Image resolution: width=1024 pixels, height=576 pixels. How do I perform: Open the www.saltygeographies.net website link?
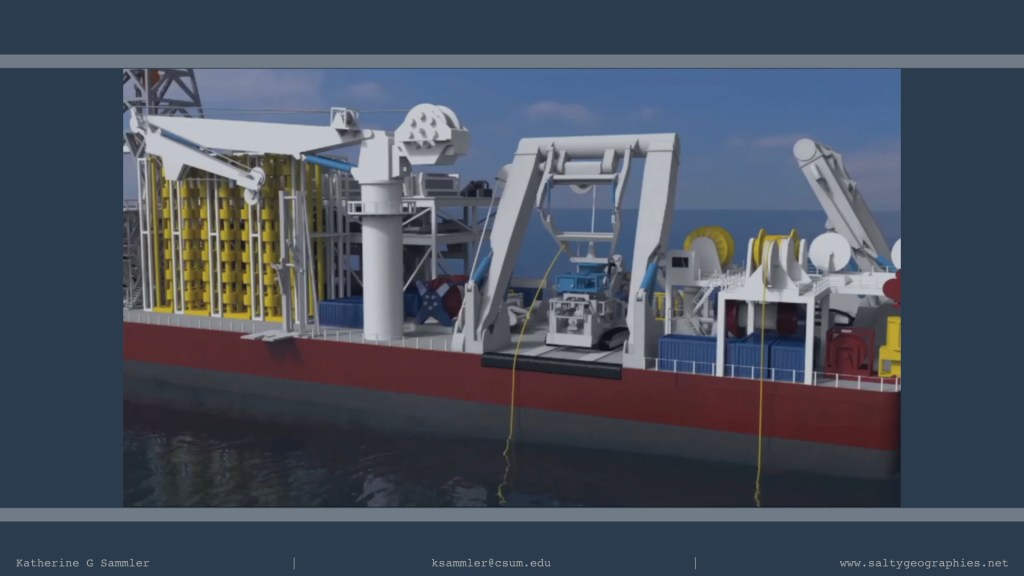pos(923,563)
